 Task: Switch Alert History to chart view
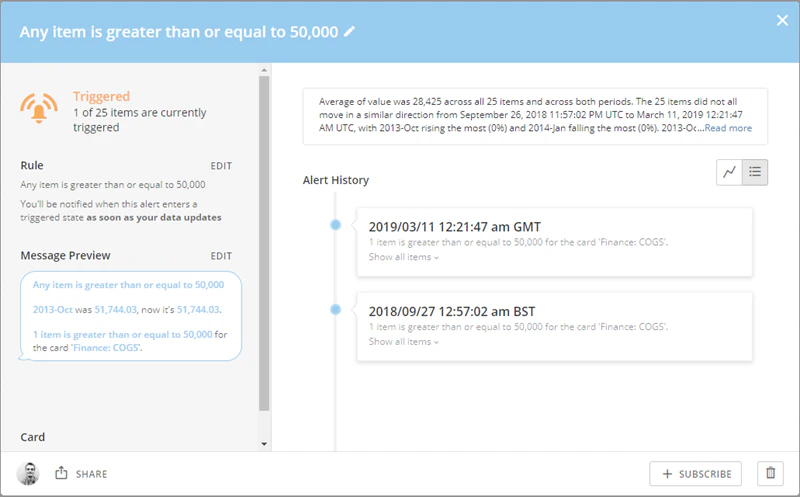click(729, 172)
